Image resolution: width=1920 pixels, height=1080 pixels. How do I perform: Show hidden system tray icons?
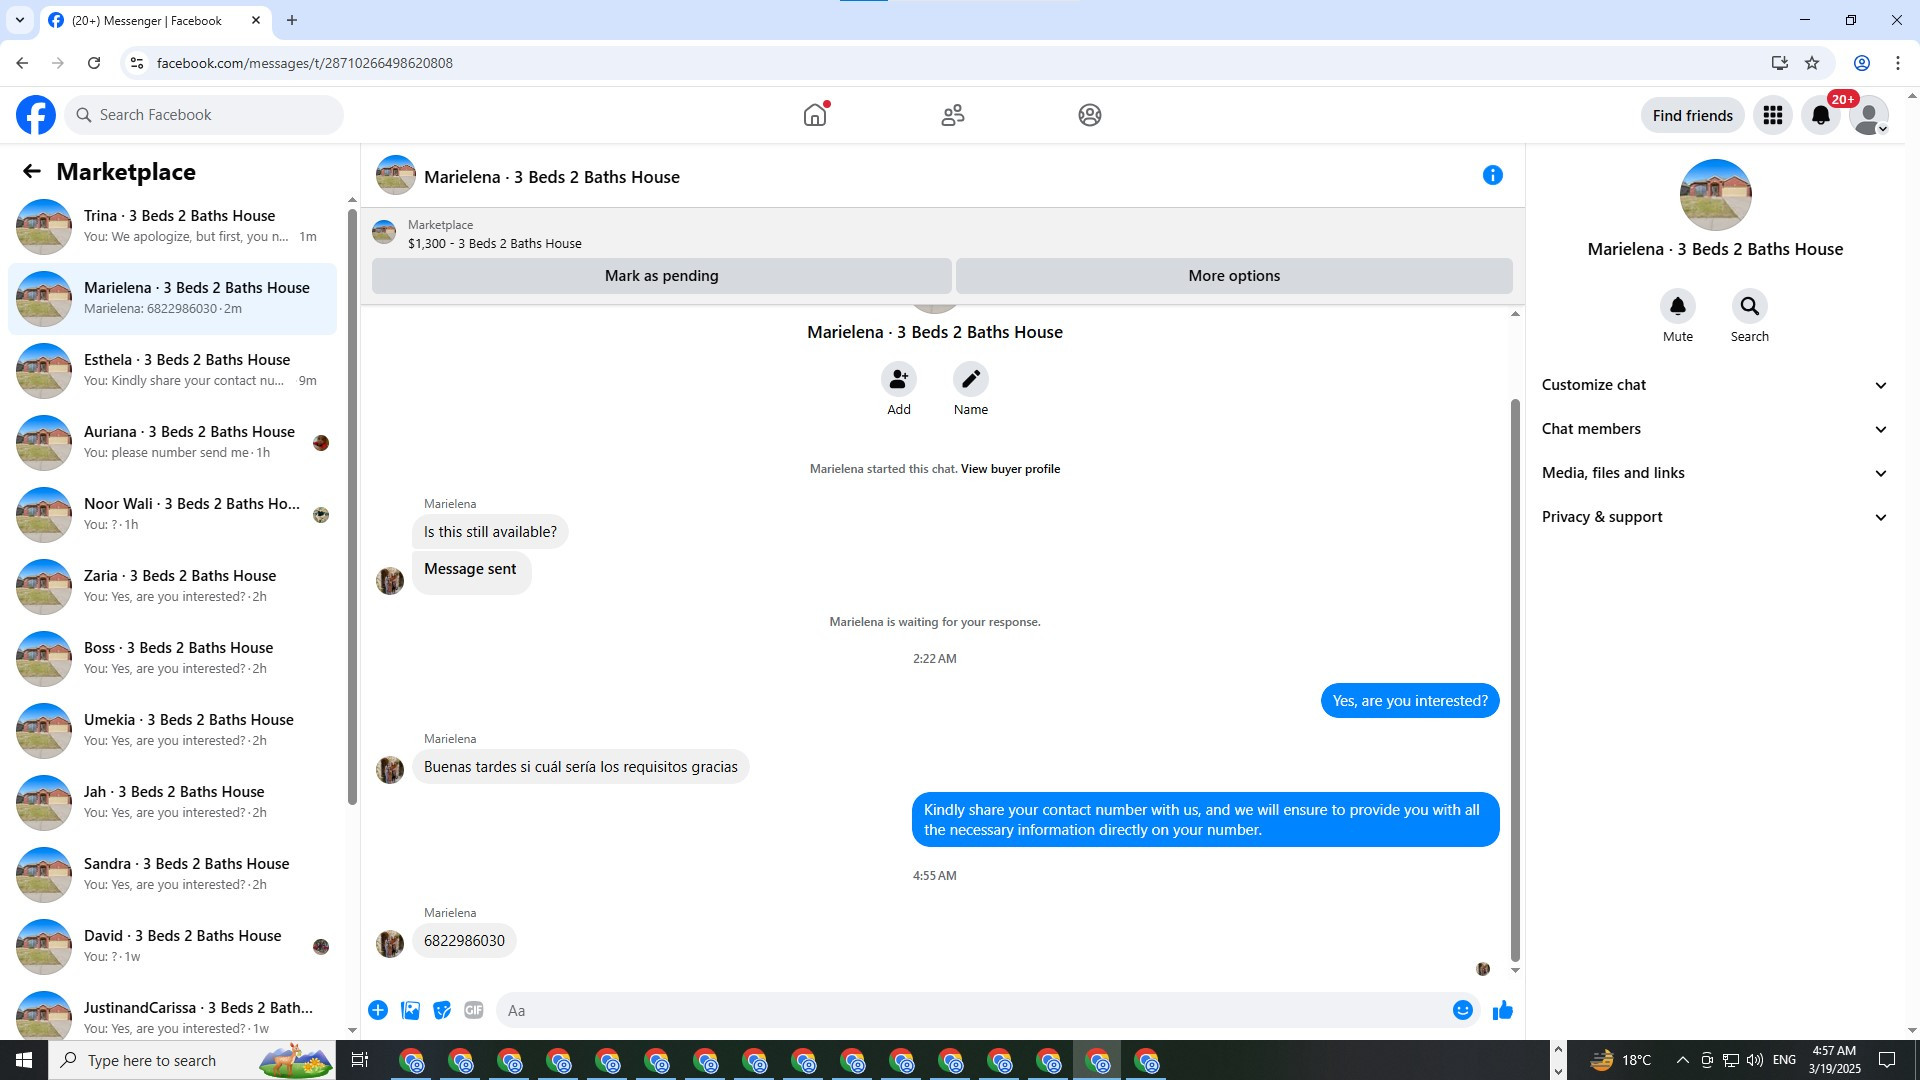[1682, 1060]
